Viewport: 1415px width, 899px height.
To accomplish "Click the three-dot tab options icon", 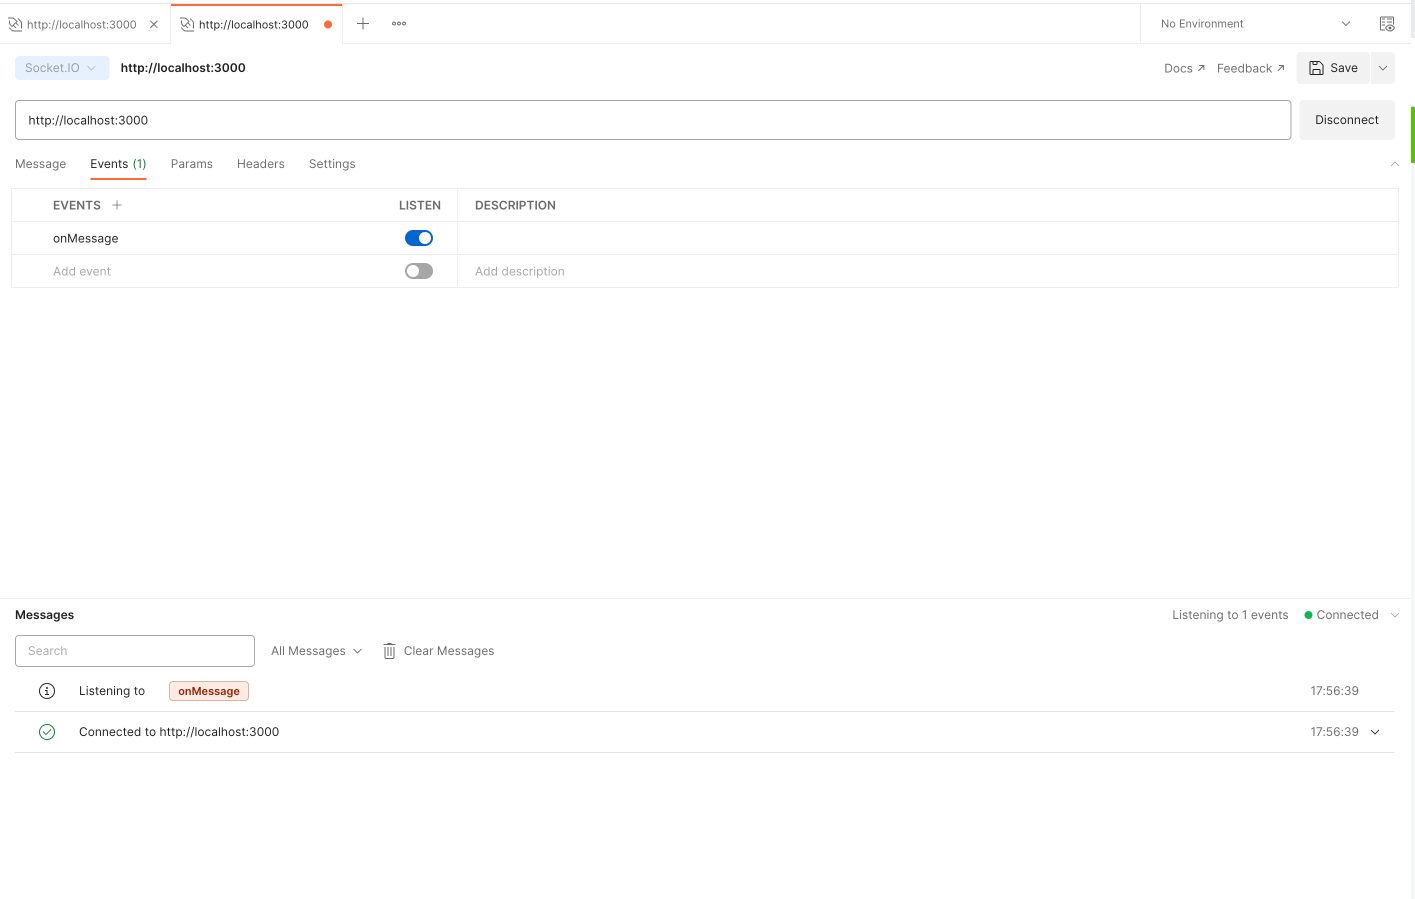I will (x=398, y=23).
